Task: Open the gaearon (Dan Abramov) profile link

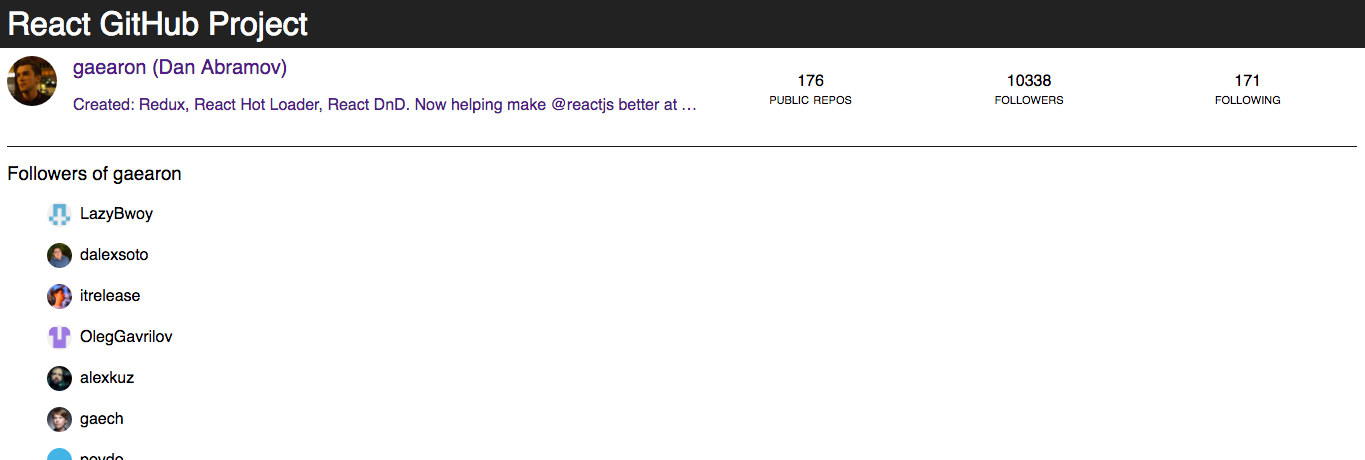Action: 180,68
